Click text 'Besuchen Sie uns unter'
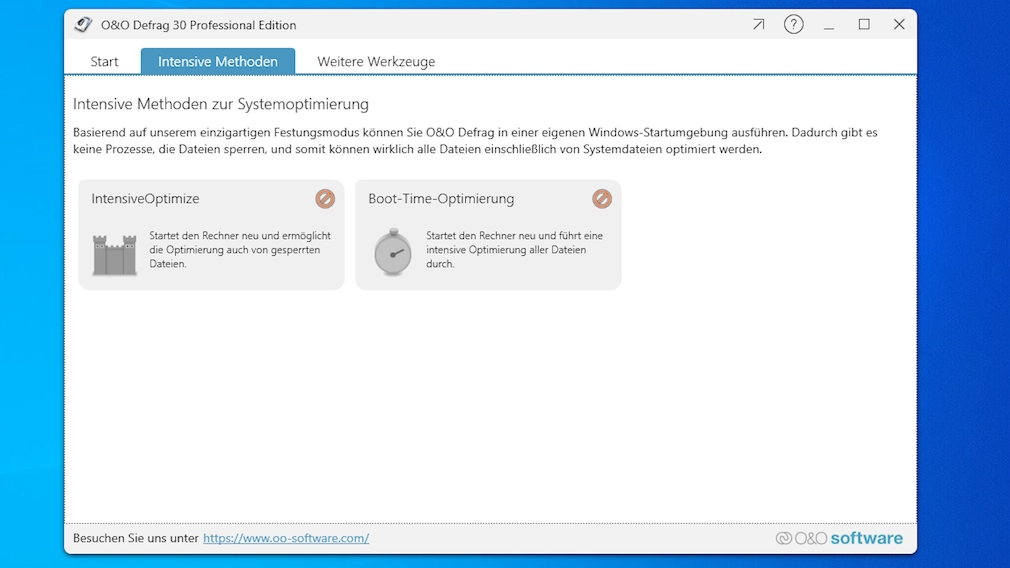Screen dimensions: 1010x568 [135, 538]
